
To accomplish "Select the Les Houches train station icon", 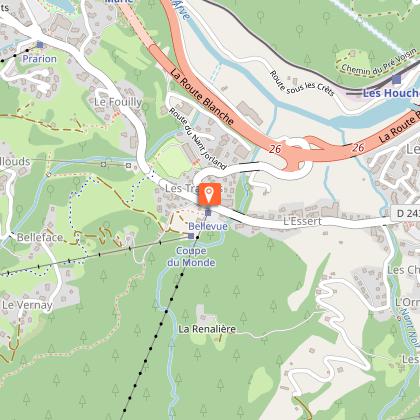I will pyautogui.click(x=396, y=79).
